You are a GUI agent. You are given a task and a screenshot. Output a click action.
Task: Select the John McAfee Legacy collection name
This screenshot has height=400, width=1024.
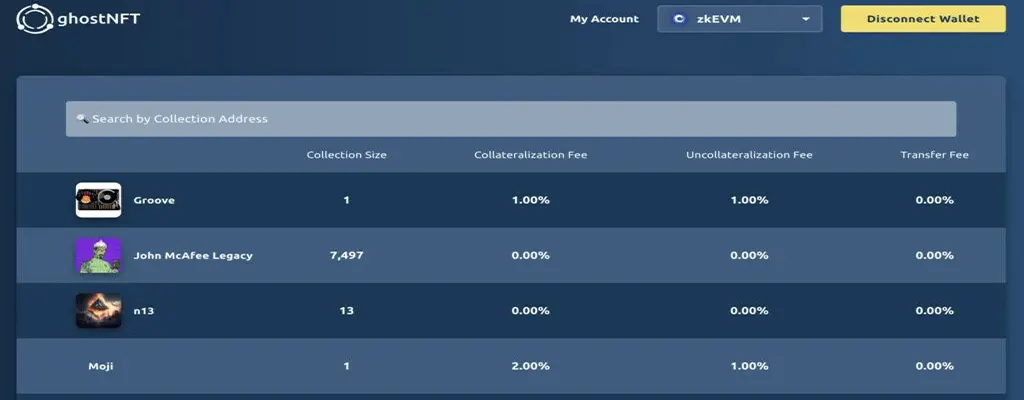tap(193, 256)
